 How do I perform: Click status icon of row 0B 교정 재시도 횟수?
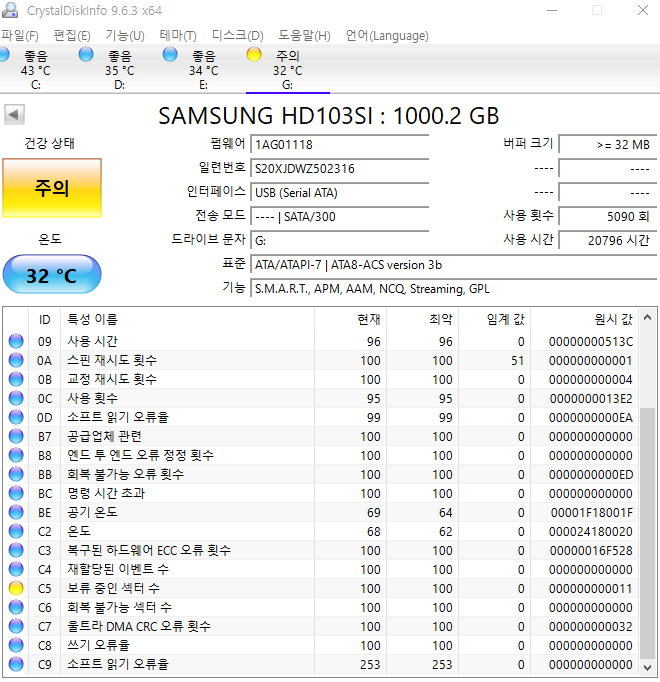[x=16, y=379]
